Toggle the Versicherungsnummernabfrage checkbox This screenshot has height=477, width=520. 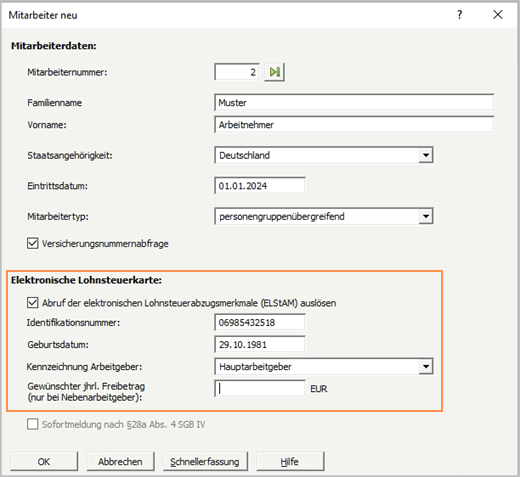(32, 243)
